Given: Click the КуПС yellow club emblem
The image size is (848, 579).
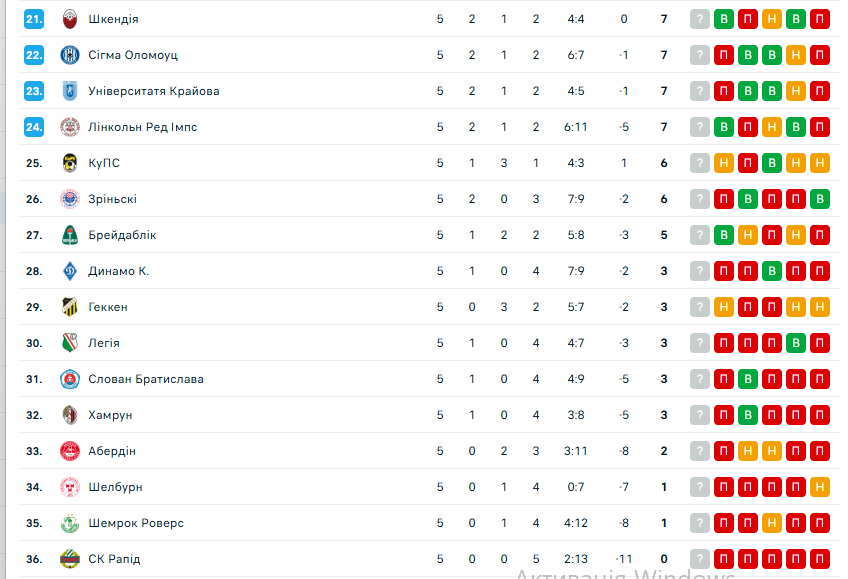Looking at the screenshot, I should pos(69,163).
